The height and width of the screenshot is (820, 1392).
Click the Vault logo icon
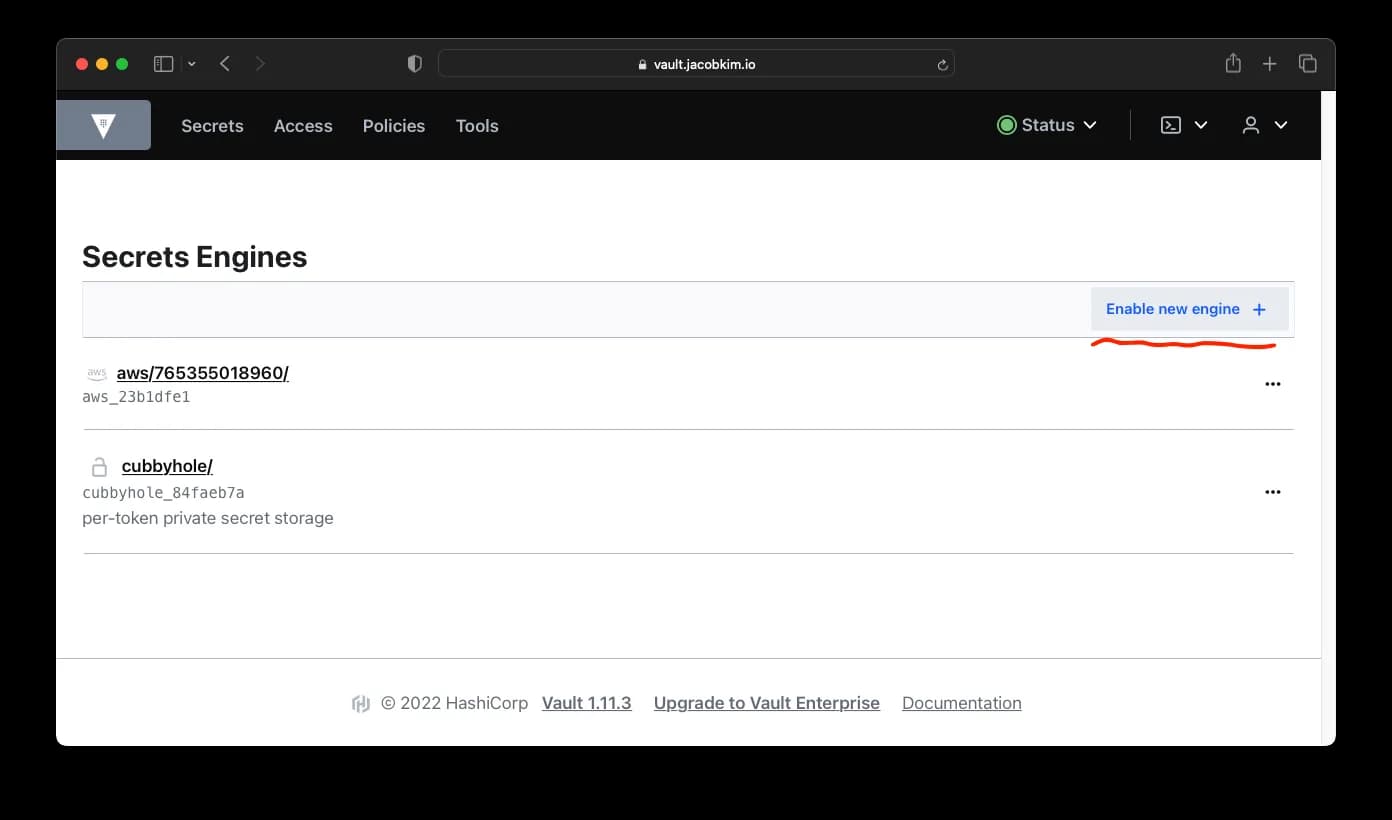coord(103,124)
